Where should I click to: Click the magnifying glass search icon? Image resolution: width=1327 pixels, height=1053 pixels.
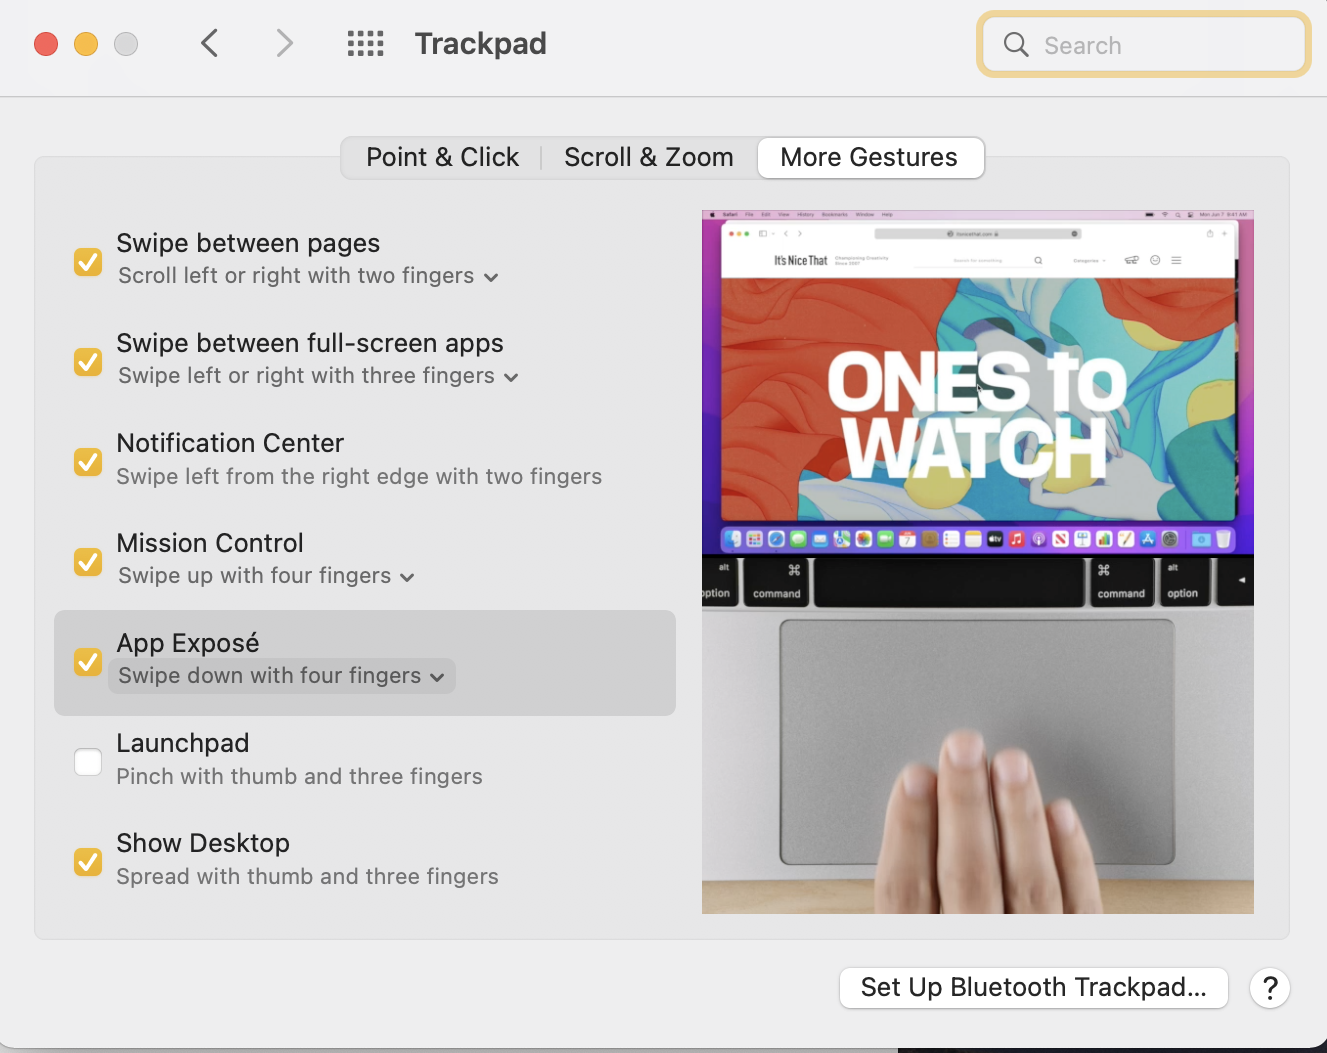(x=1016, y=45)
